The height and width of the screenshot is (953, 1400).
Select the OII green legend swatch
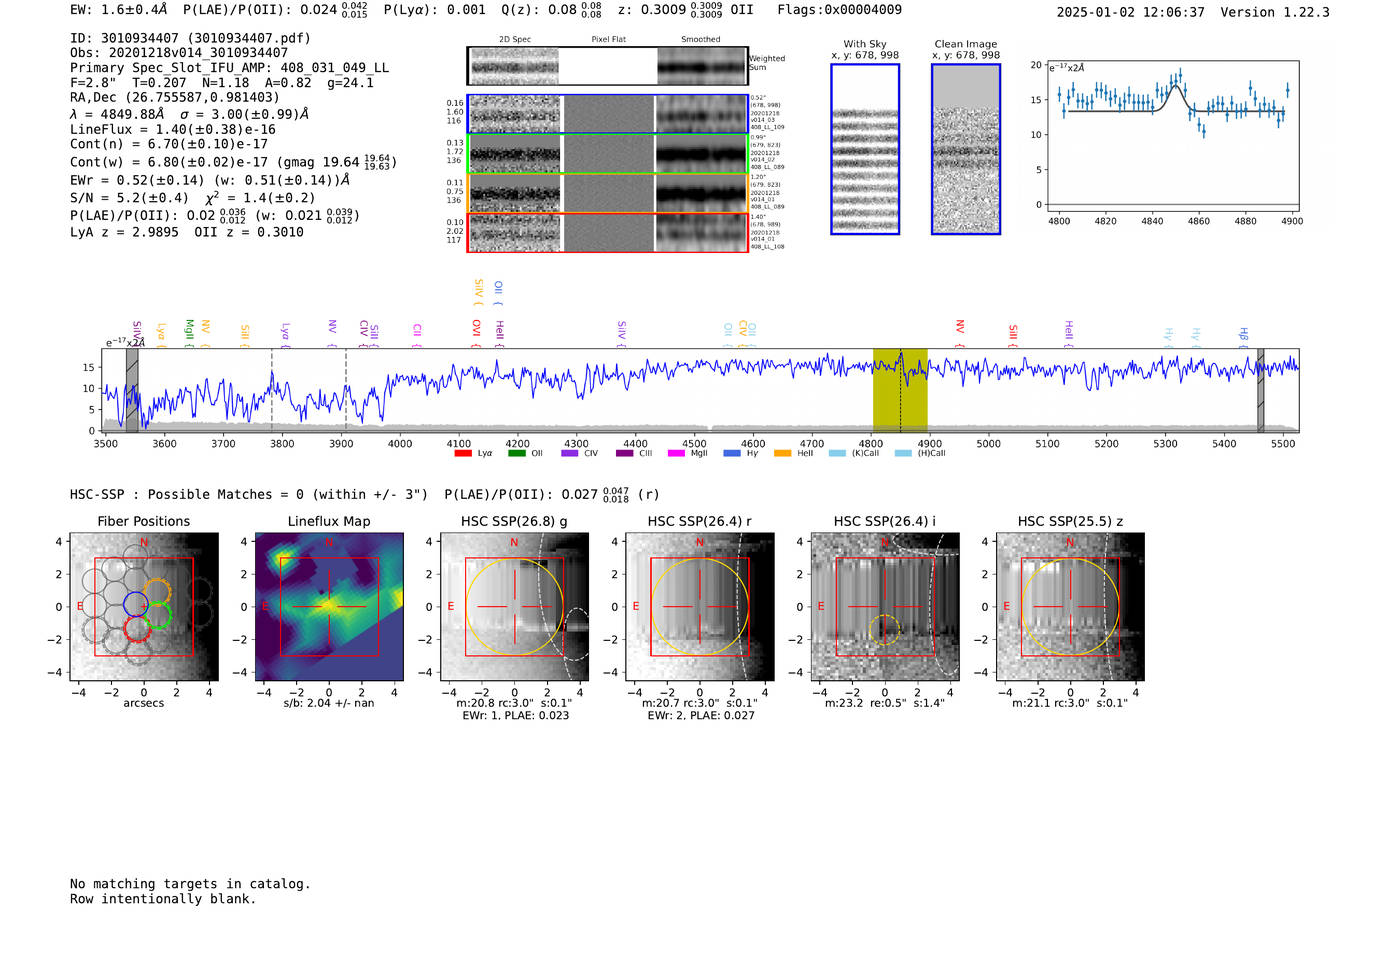point(517,453)
